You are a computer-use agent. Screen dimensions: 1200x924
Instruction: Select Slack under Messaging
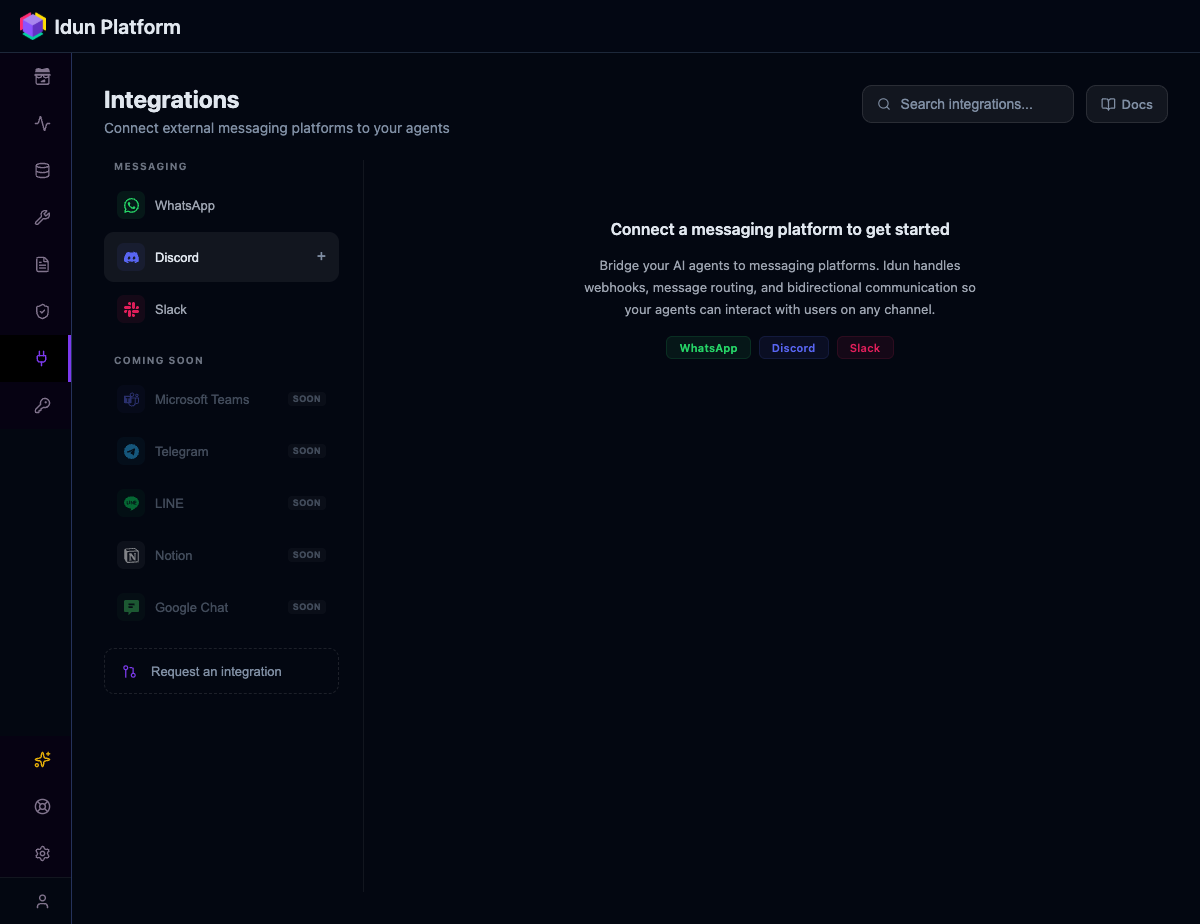click(170, 309)
